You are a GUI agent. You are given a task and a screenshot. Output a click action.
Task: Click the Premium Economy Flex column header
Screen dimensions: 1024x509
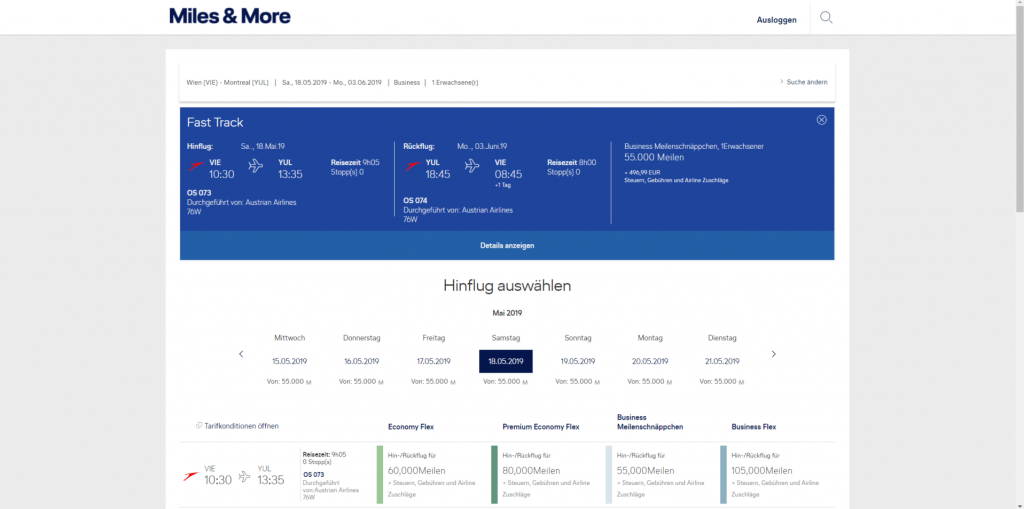tap(541, 427)
